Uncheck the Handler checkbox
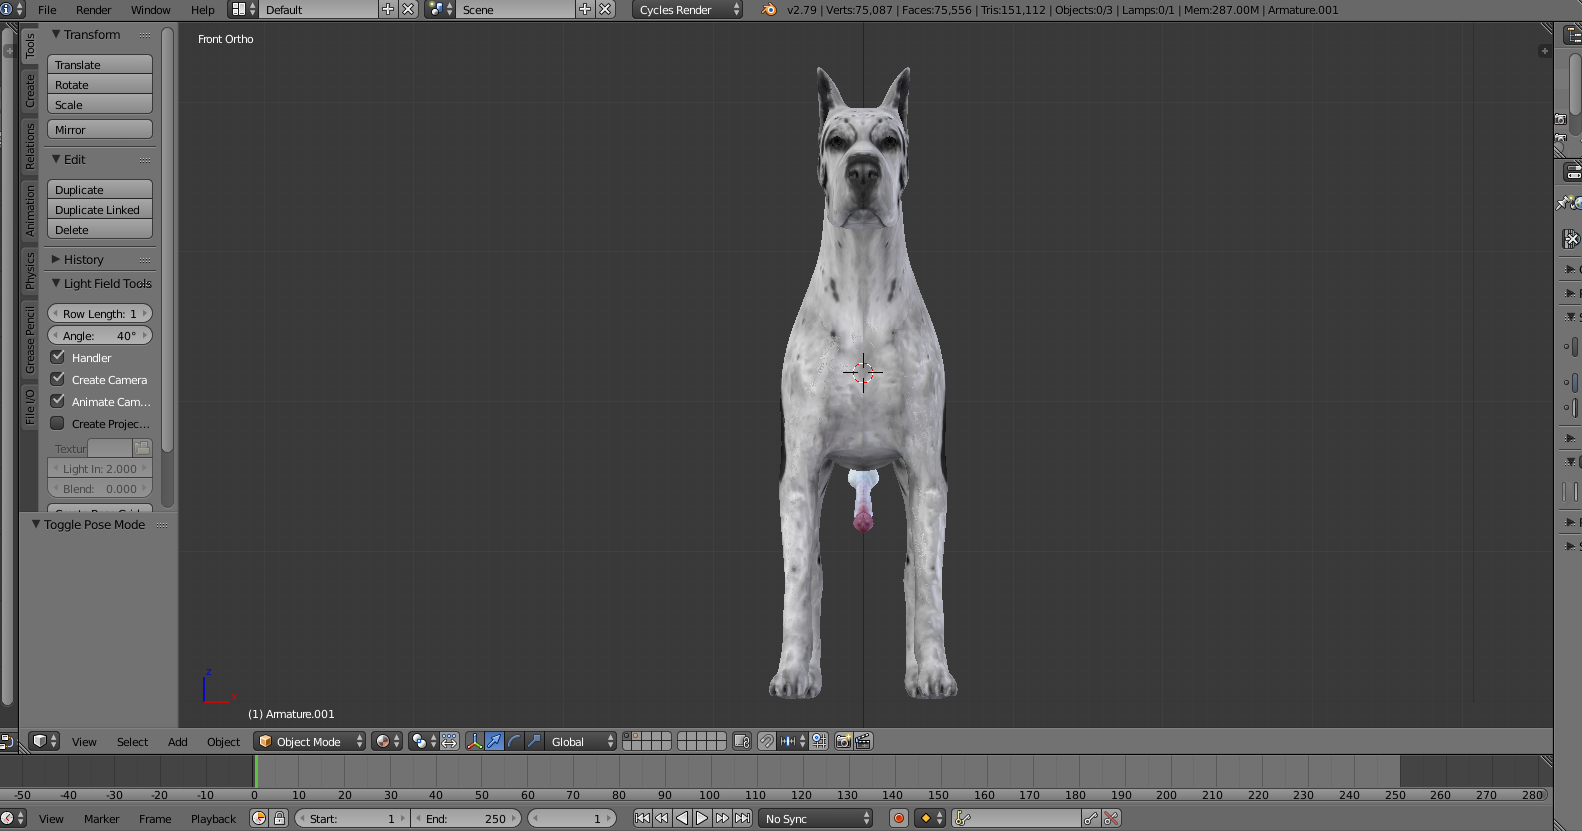 tap(58, 357)
